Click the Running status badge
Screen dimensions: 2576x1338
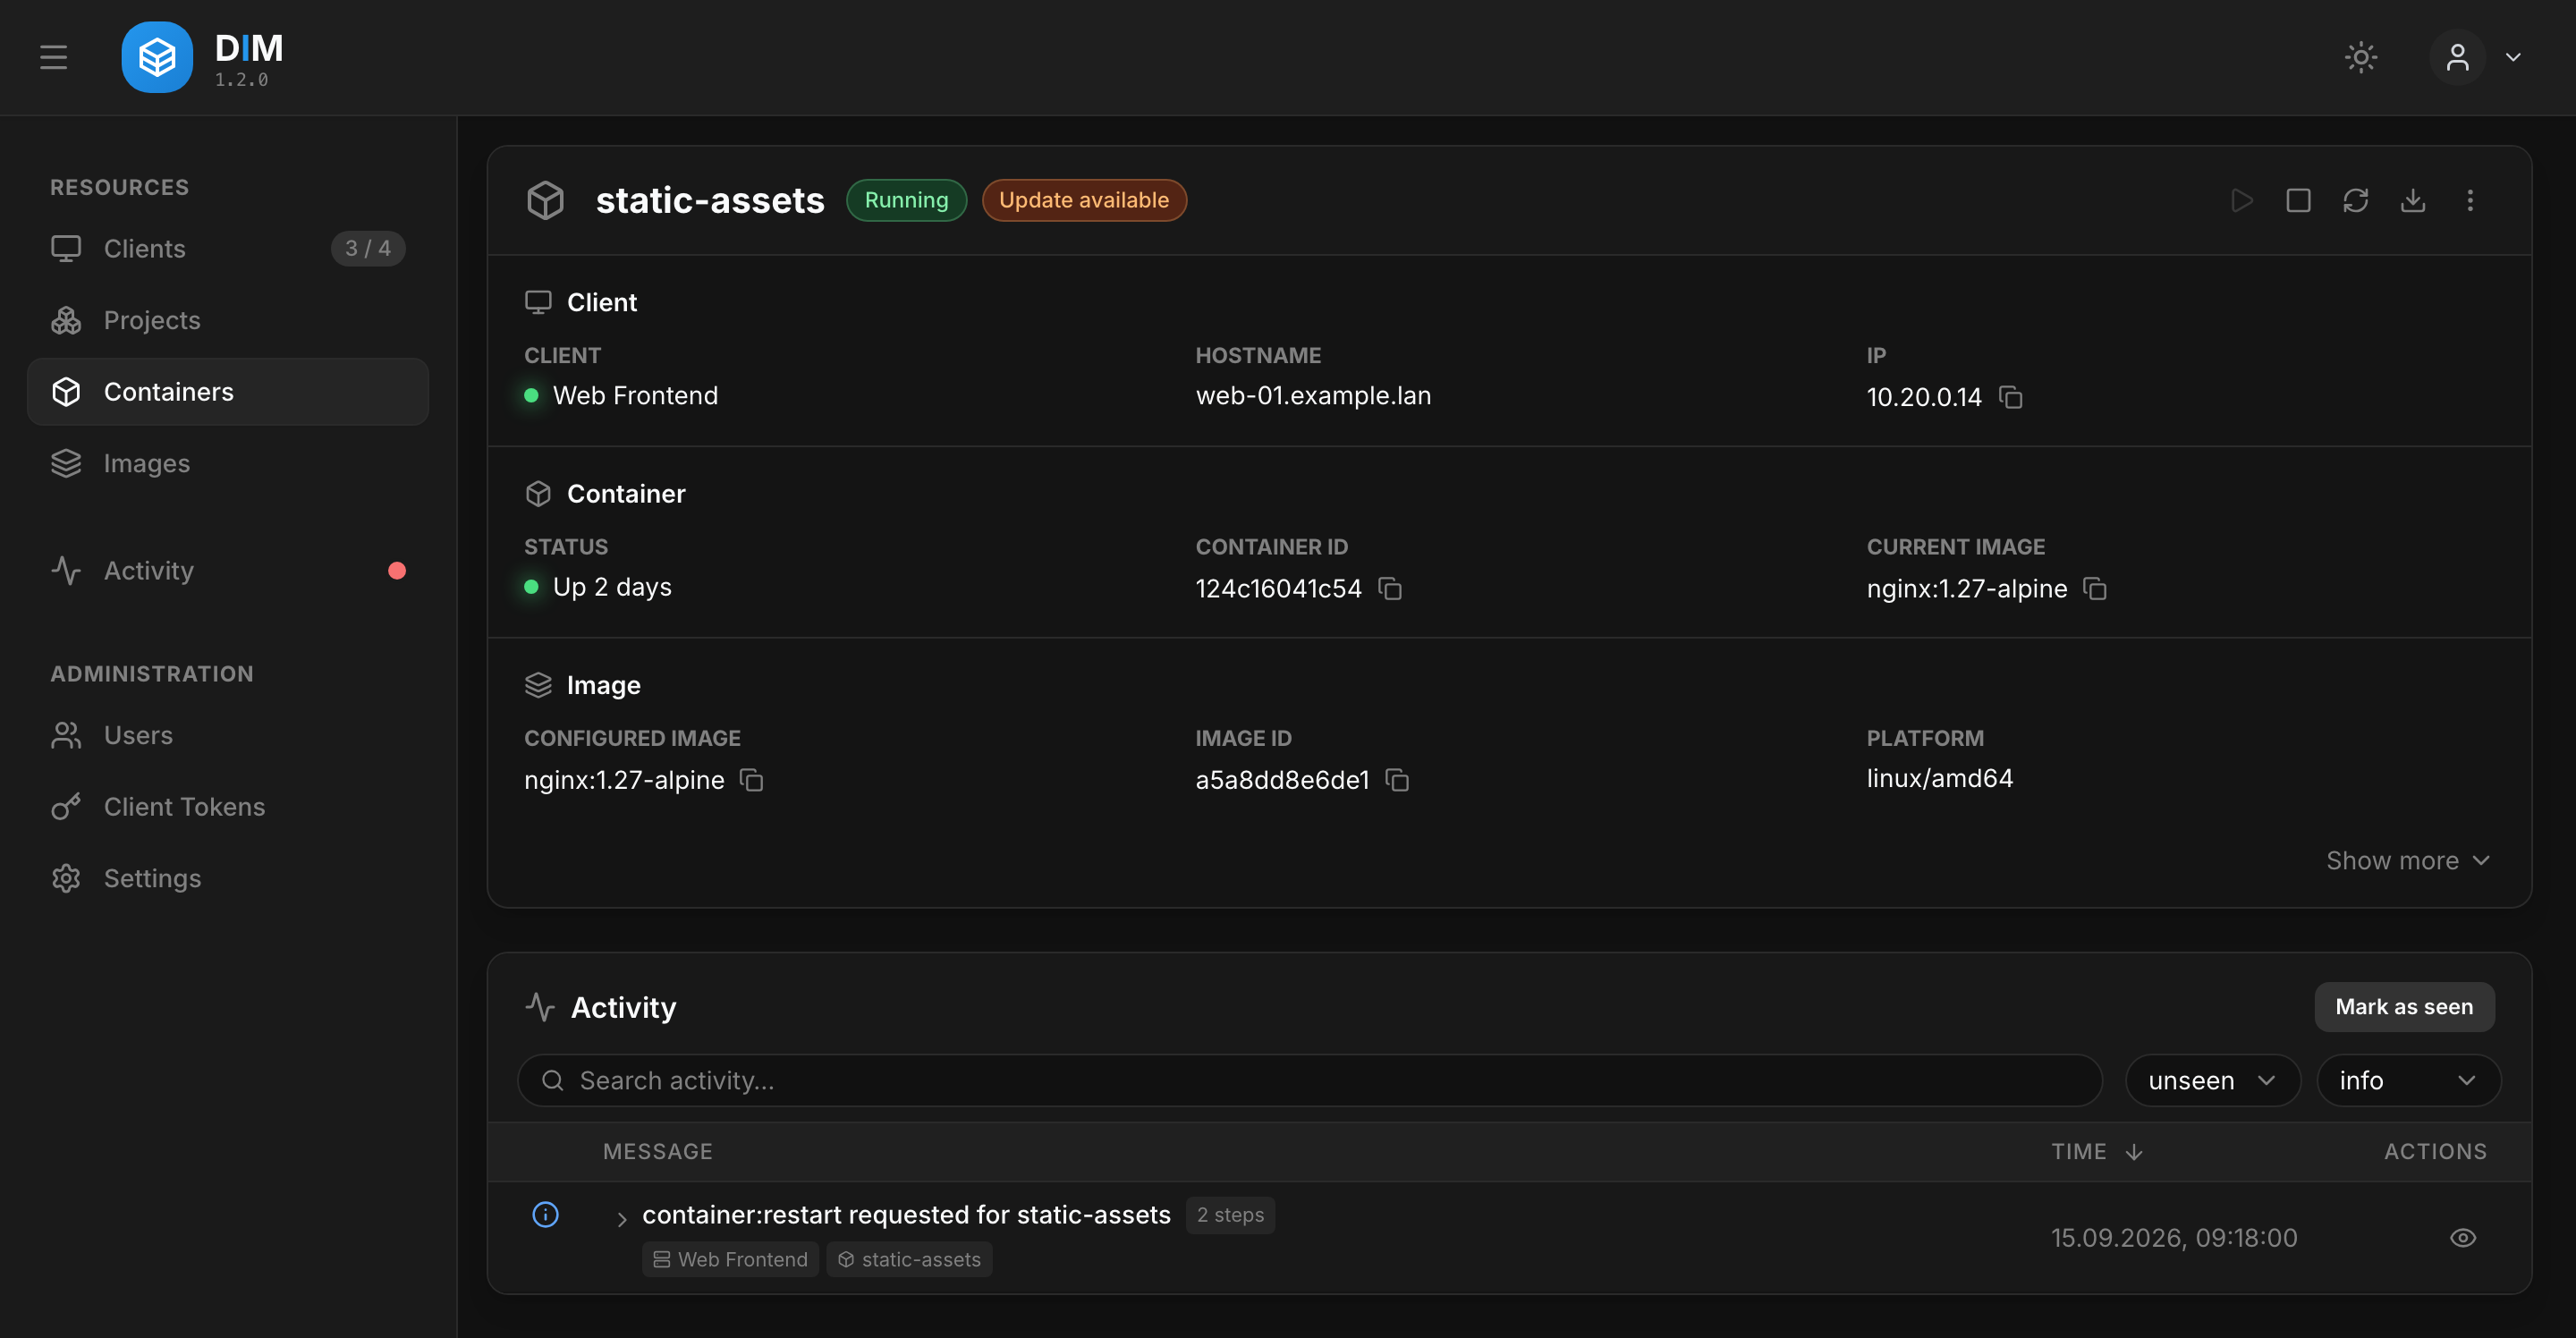(x=906, y=200)
